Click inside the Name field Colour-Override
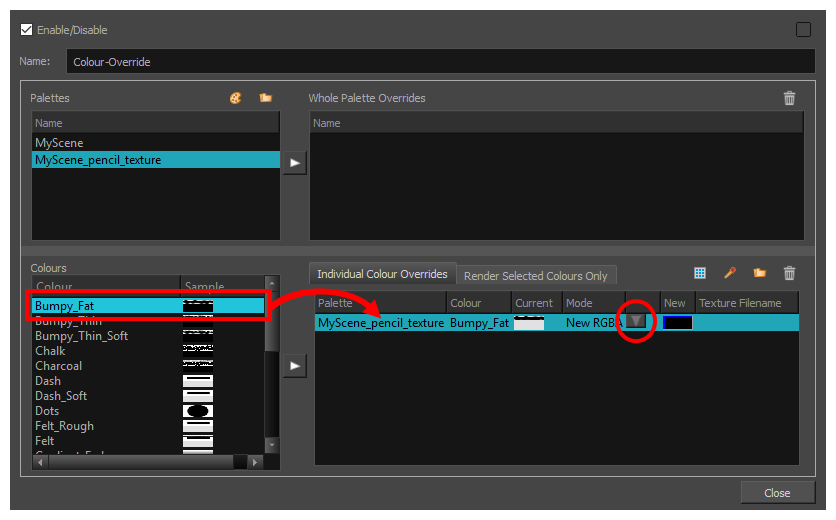This screenshot has height=520, width=836. pyautogui.click(x=440, y=62)
